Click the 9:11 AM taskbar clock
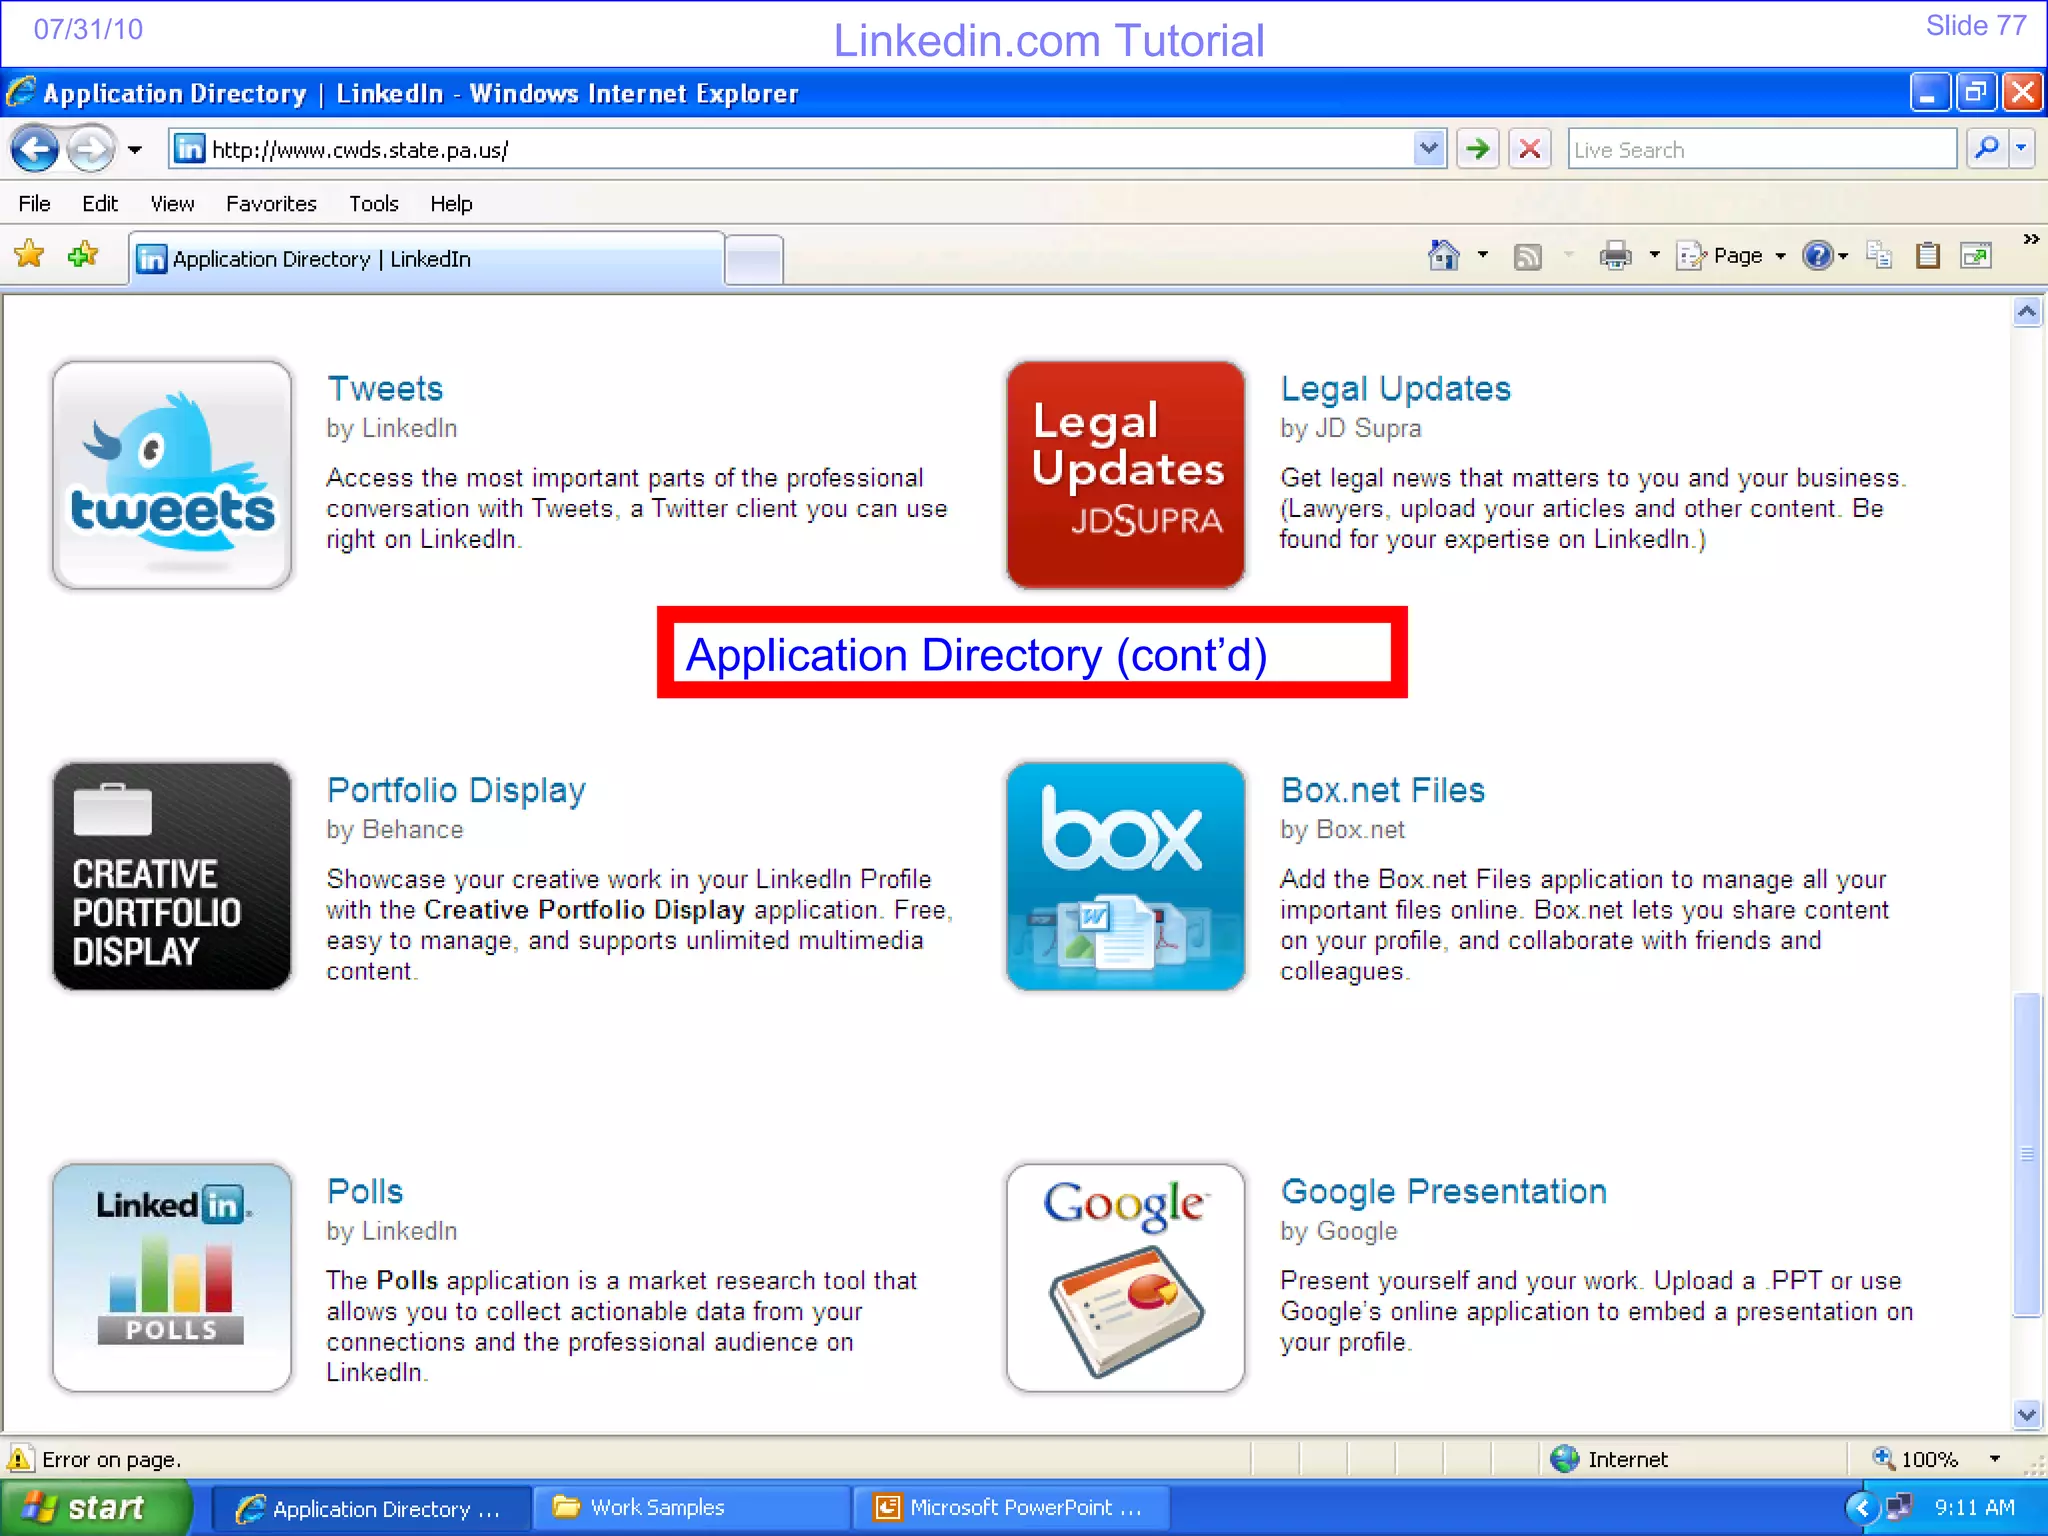The height and width of the screenshot is (1536, 2048). [1974, 1508]
